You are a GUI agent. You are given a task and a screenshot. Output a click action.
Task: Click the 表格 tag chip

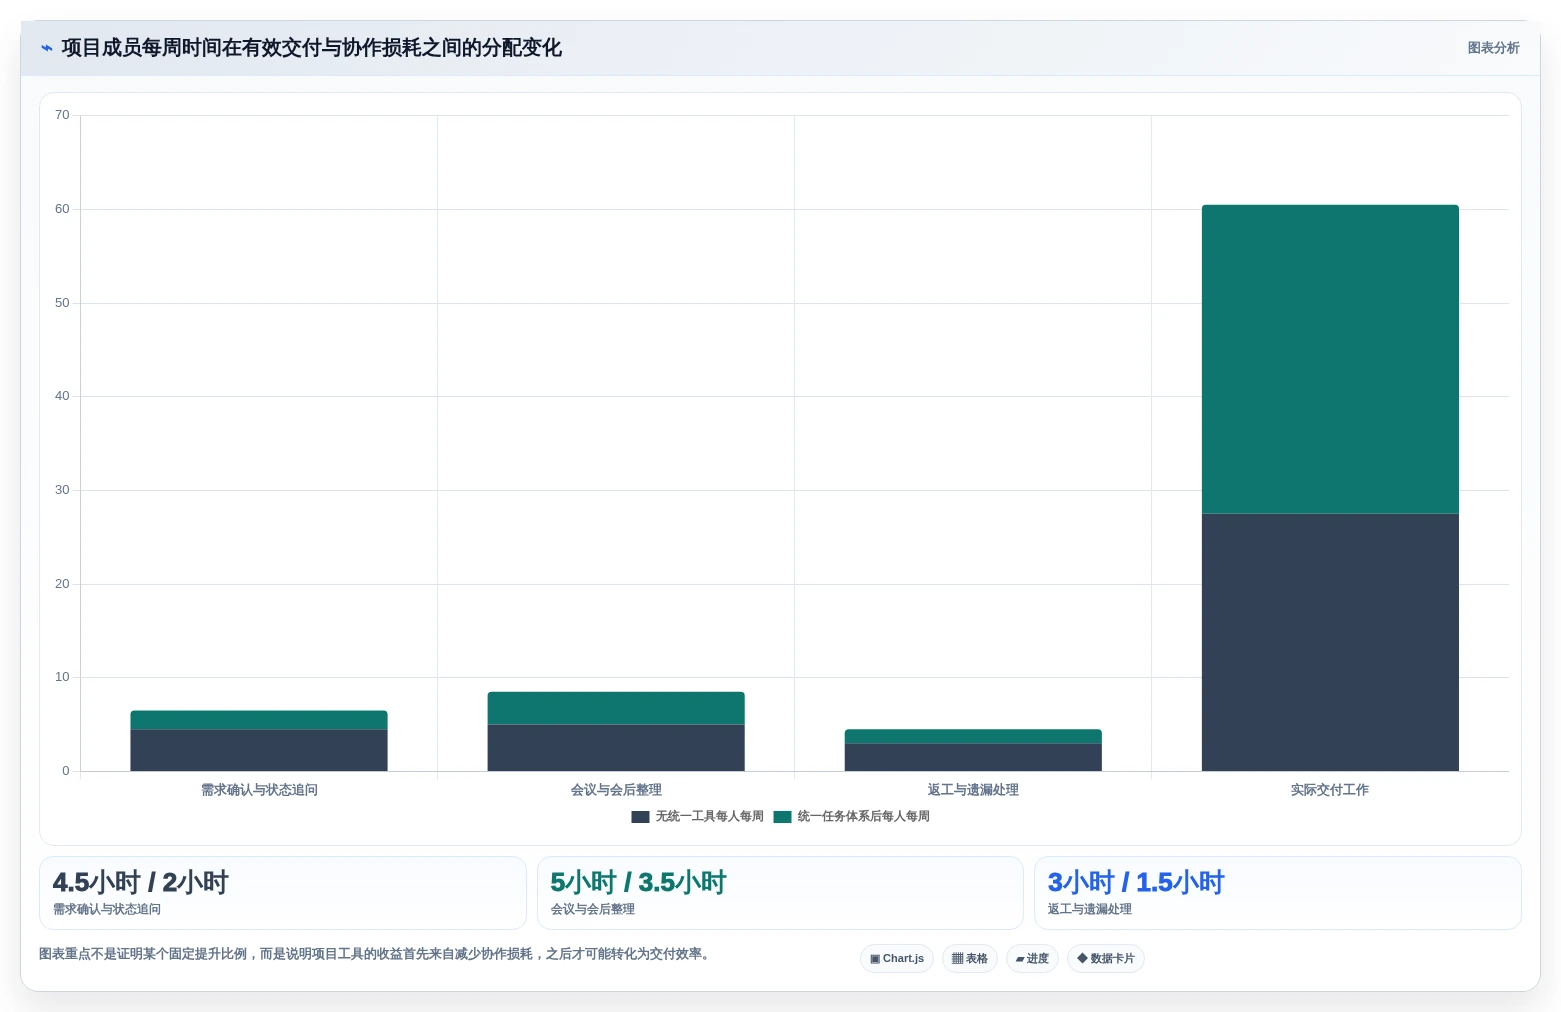pyautogui.click(x=970, y=959)
